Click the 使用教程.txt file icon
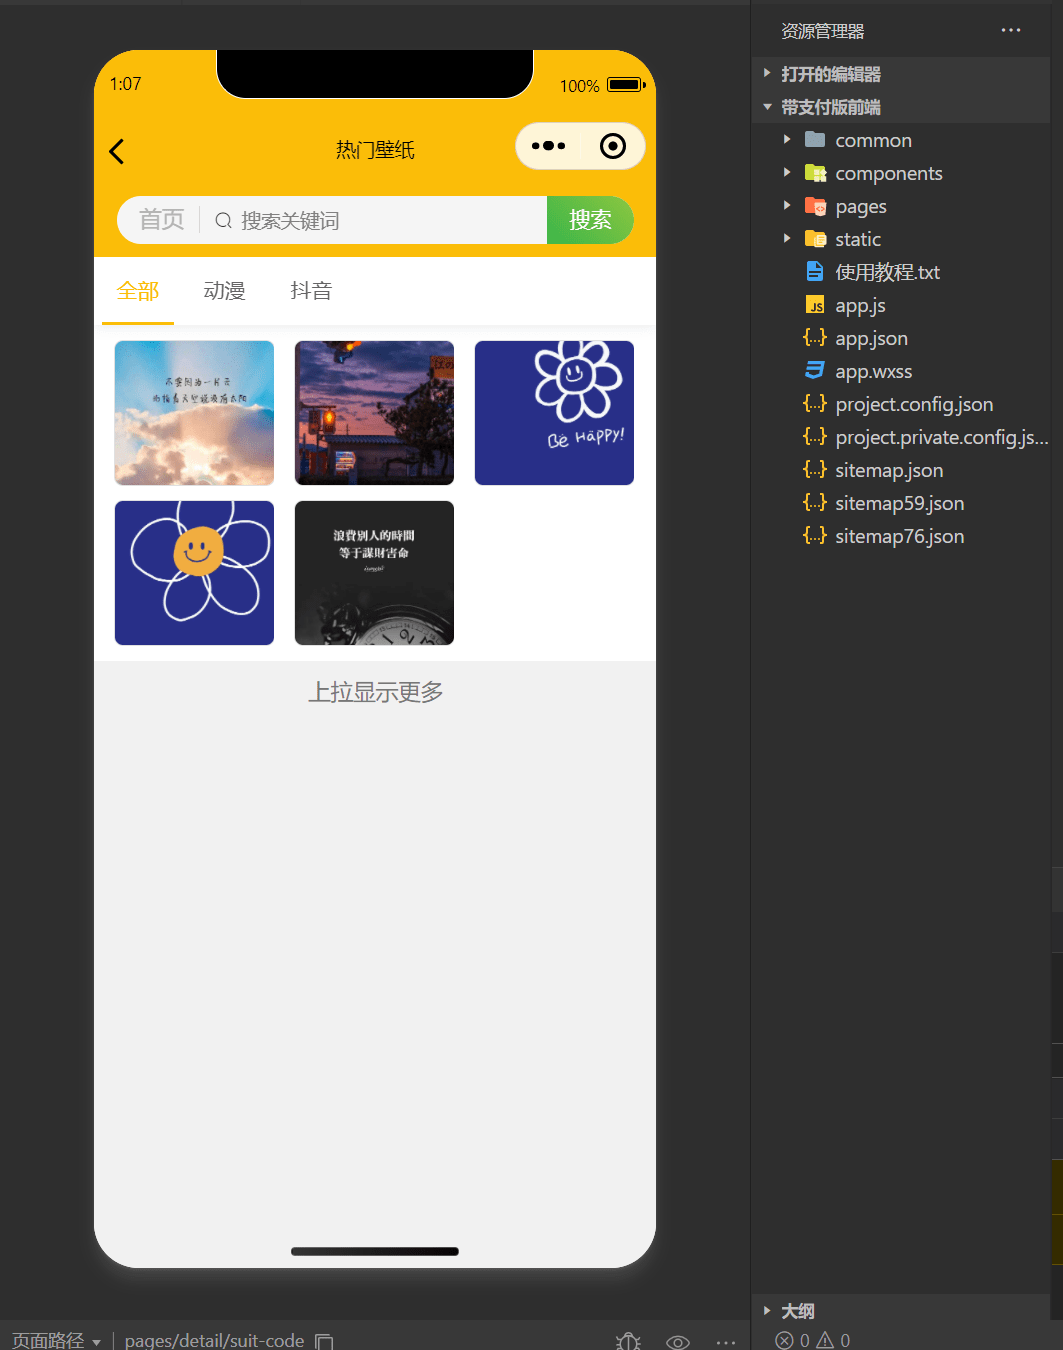1063x1350 pixels. coord(815,271)
